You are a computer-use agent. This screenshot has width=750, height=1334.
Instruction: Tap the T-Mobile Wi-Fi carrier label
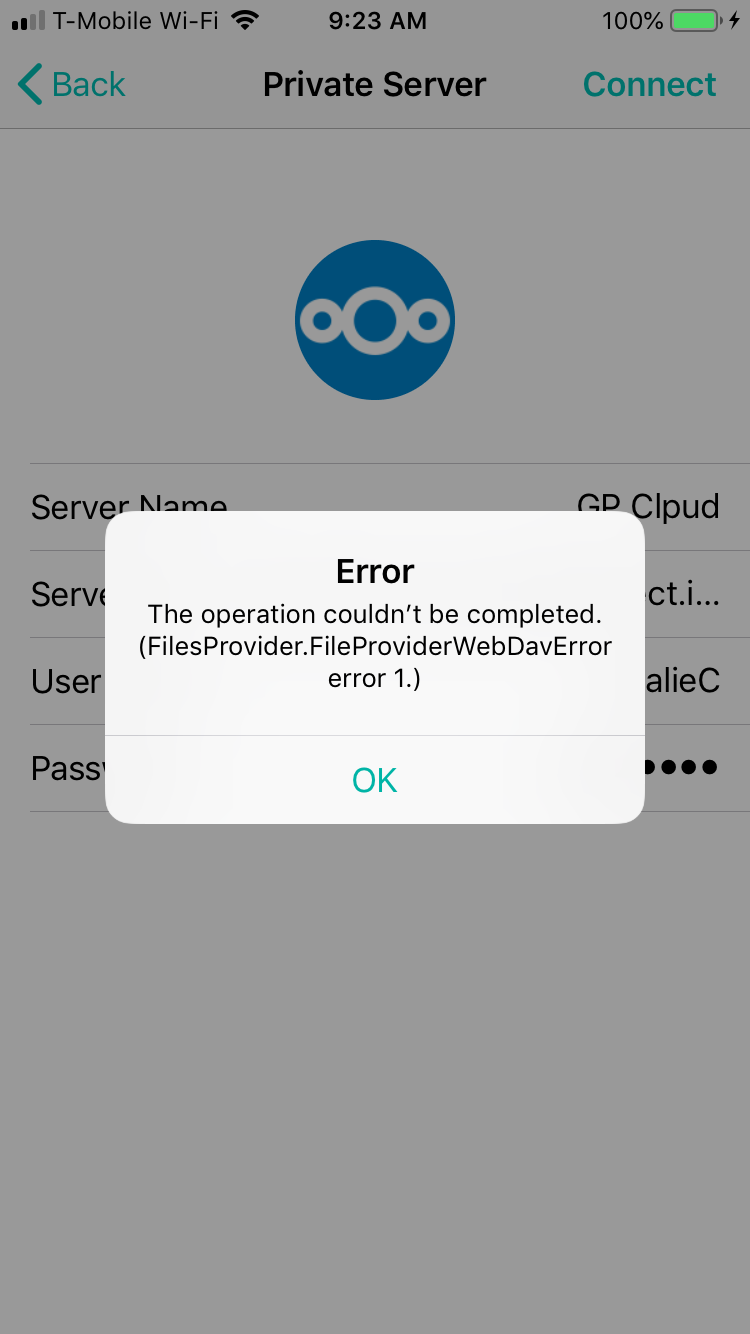135,20
